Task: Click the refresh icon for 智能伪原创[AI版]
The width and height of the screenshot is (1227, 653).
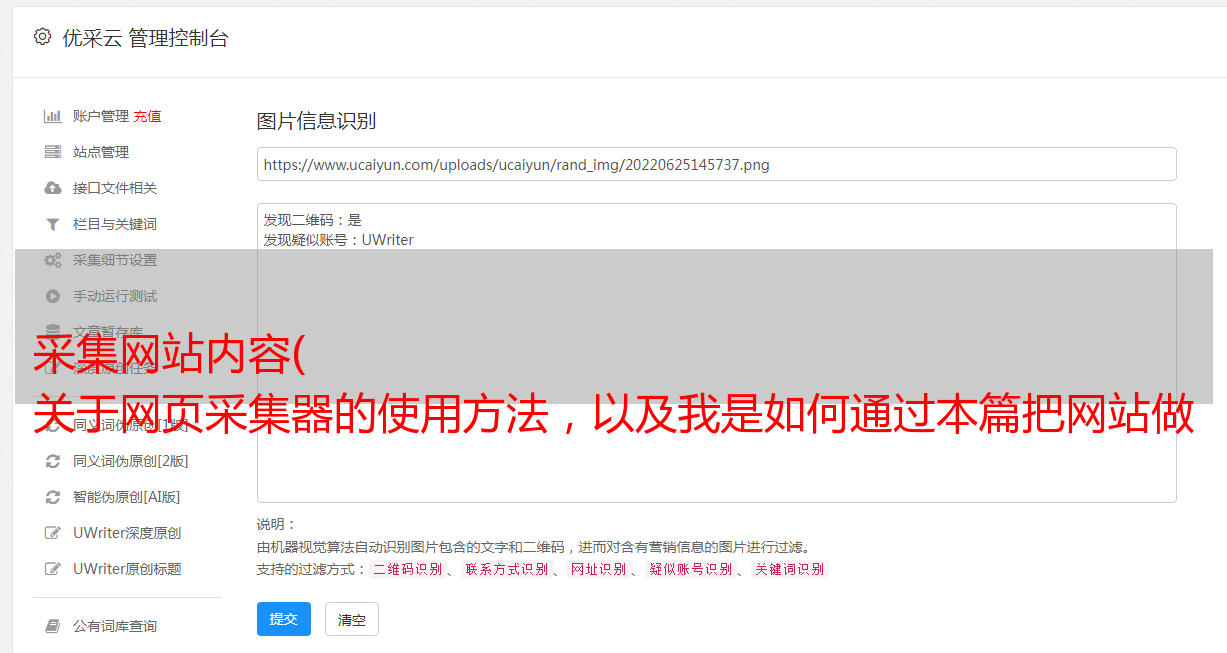Action: click(53, 497)
